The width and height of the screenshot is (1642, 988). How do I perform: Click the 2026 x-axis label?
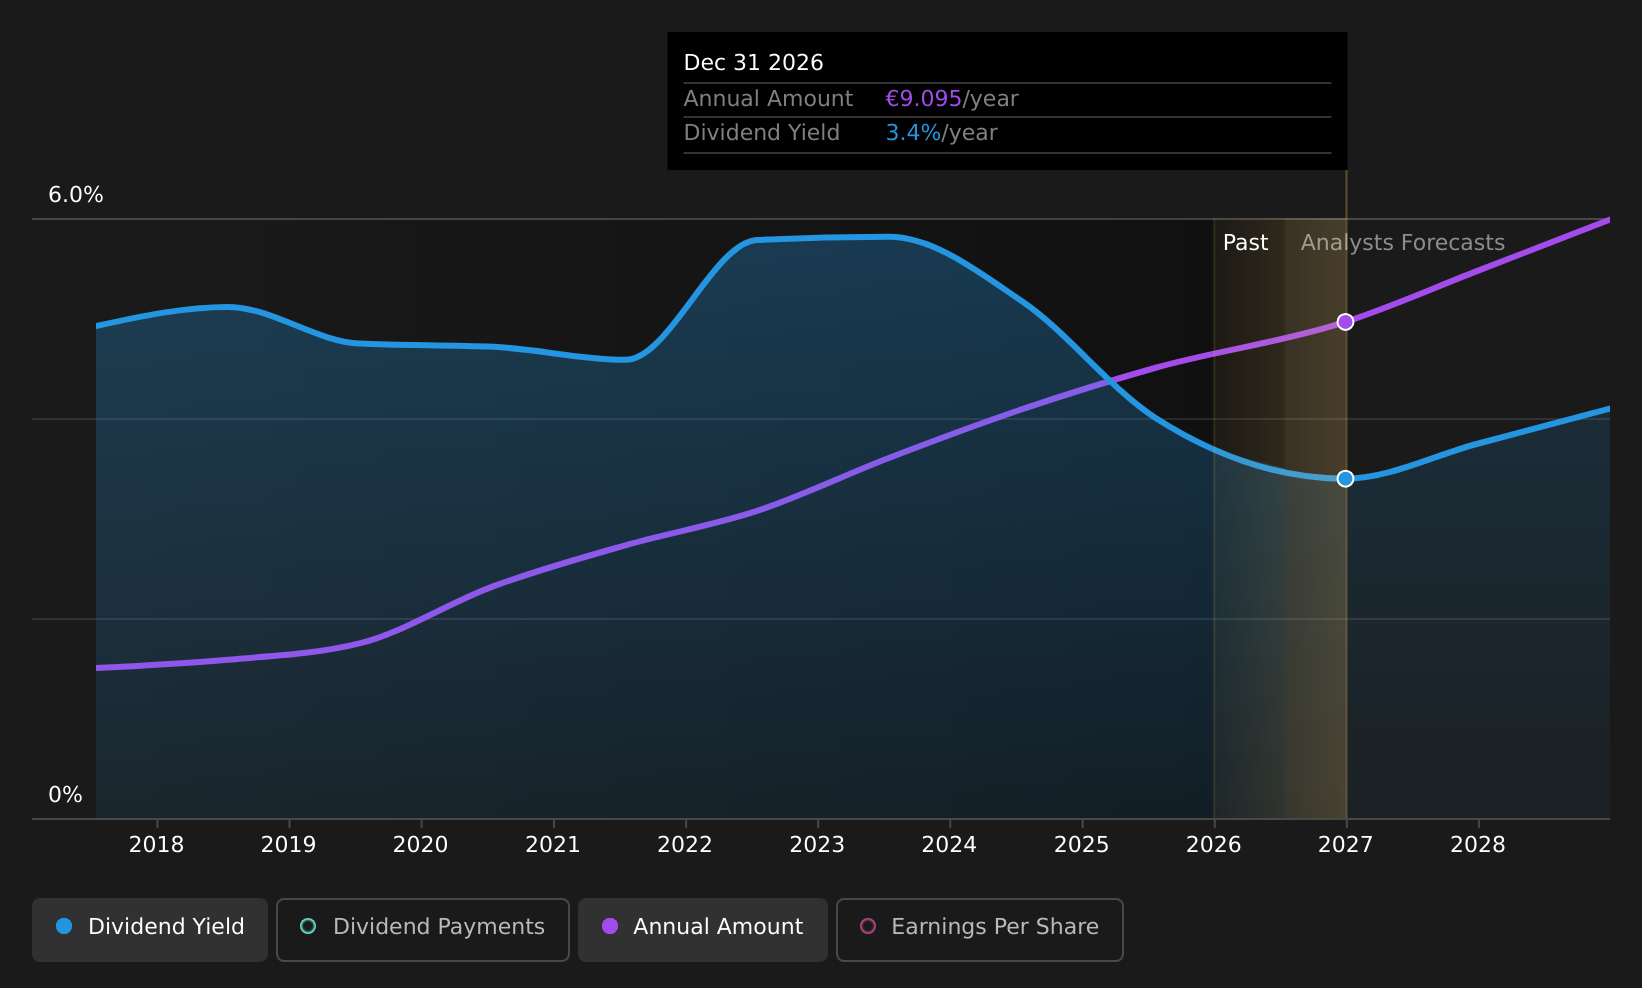[1213, 845]
